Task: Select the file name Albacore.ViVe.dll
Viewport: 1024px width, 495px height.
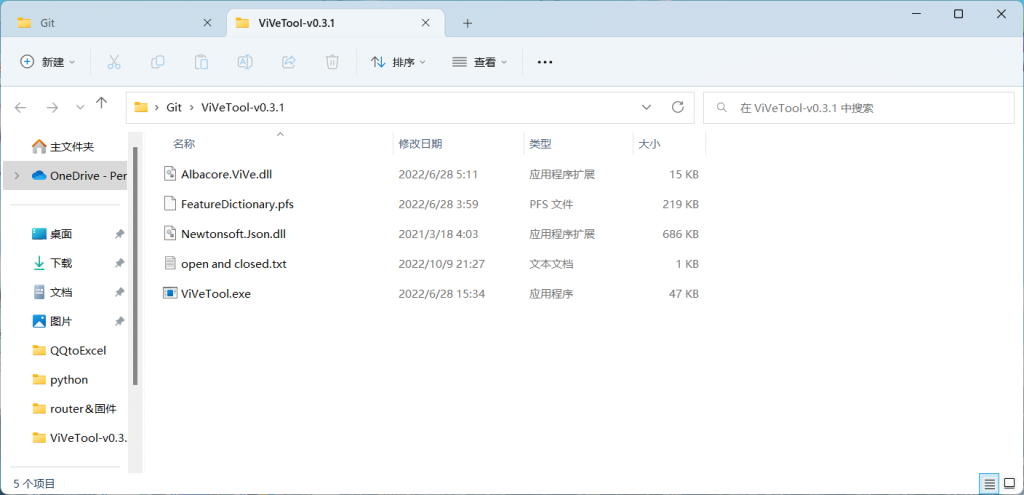Action: [x=227, y=174]
